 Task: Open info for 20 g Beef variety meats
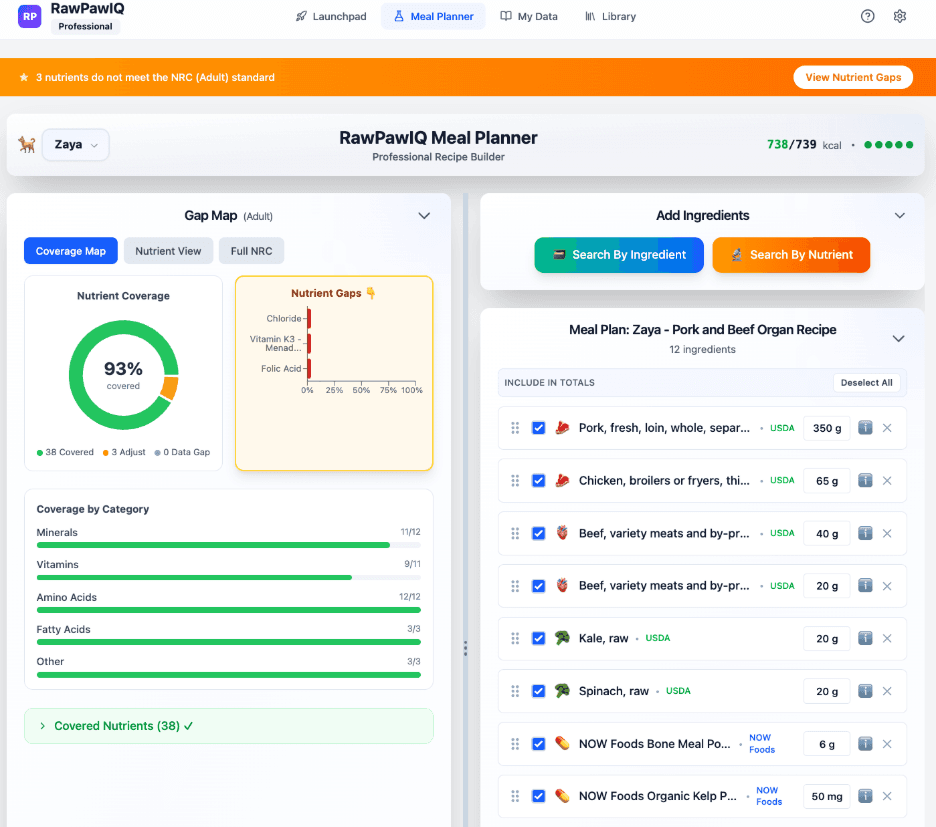click(865, 586)
